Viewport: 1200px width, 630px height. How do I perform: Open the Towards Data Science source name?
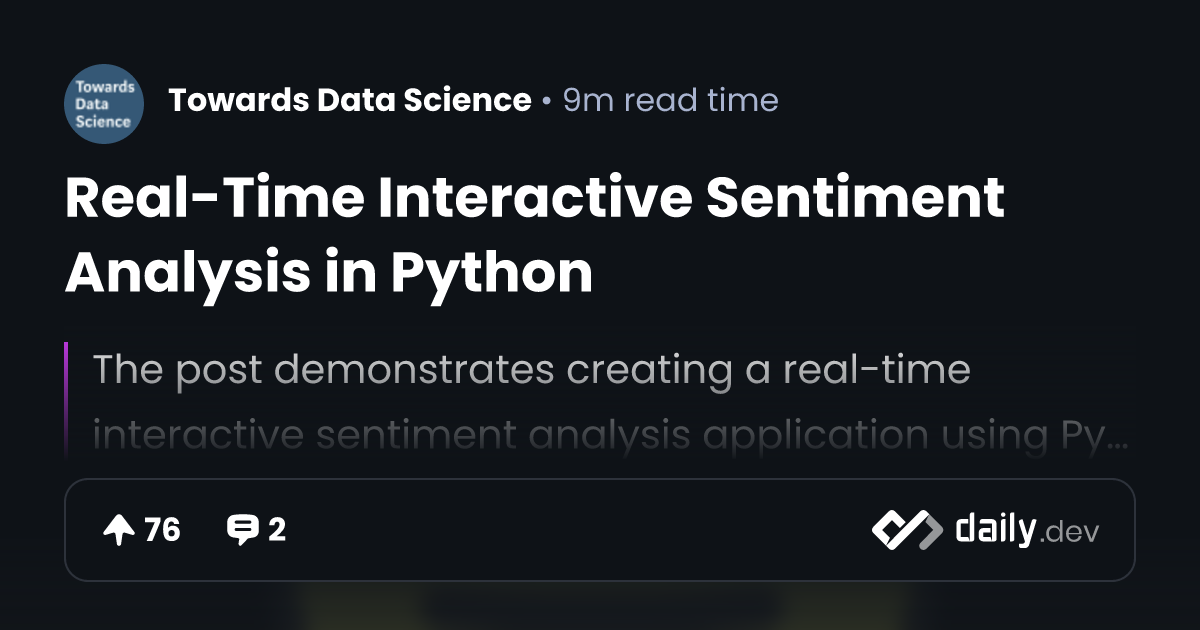tap(349, 100)
